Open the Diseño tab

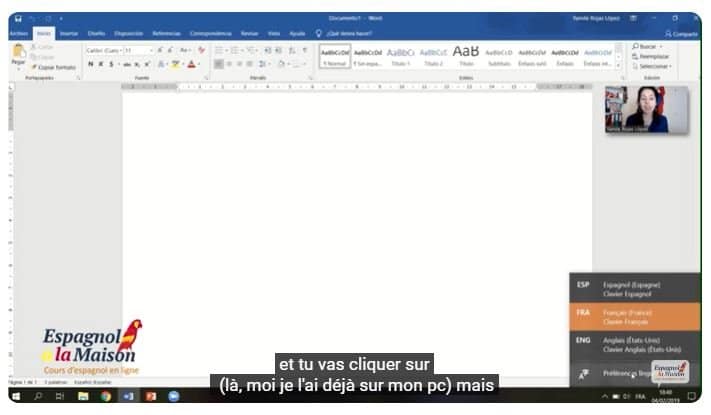[x=96, y=34]
